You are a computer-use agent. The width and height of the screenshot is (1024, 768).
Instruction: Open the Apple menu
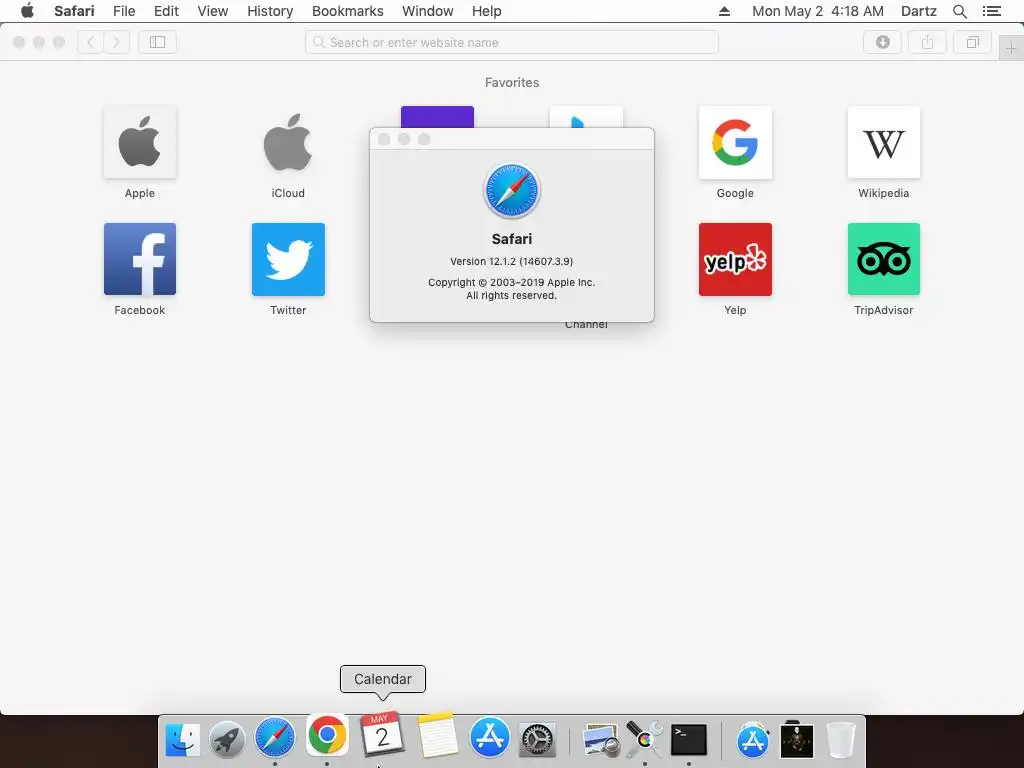[27, 11]
